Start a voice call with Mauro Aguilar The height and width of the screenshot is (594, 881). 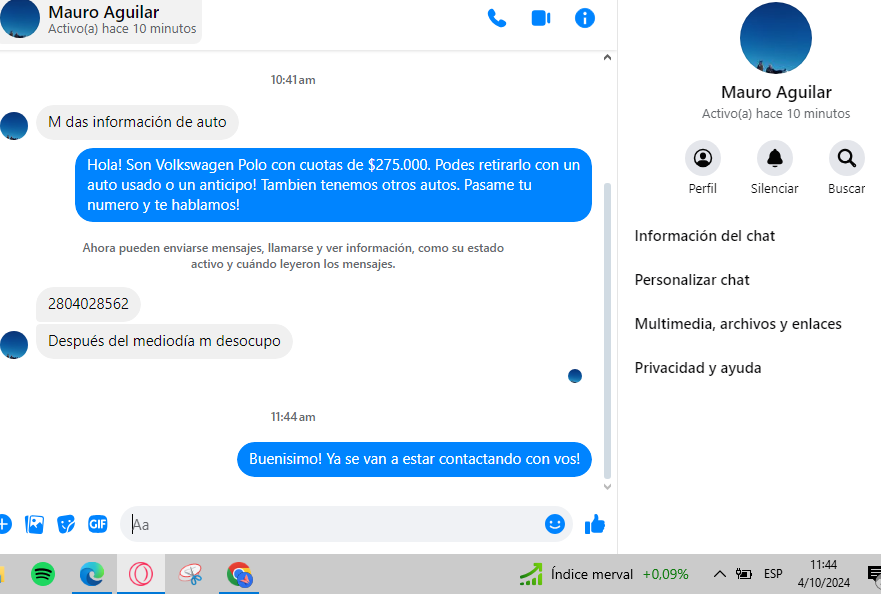click(497, 18)
